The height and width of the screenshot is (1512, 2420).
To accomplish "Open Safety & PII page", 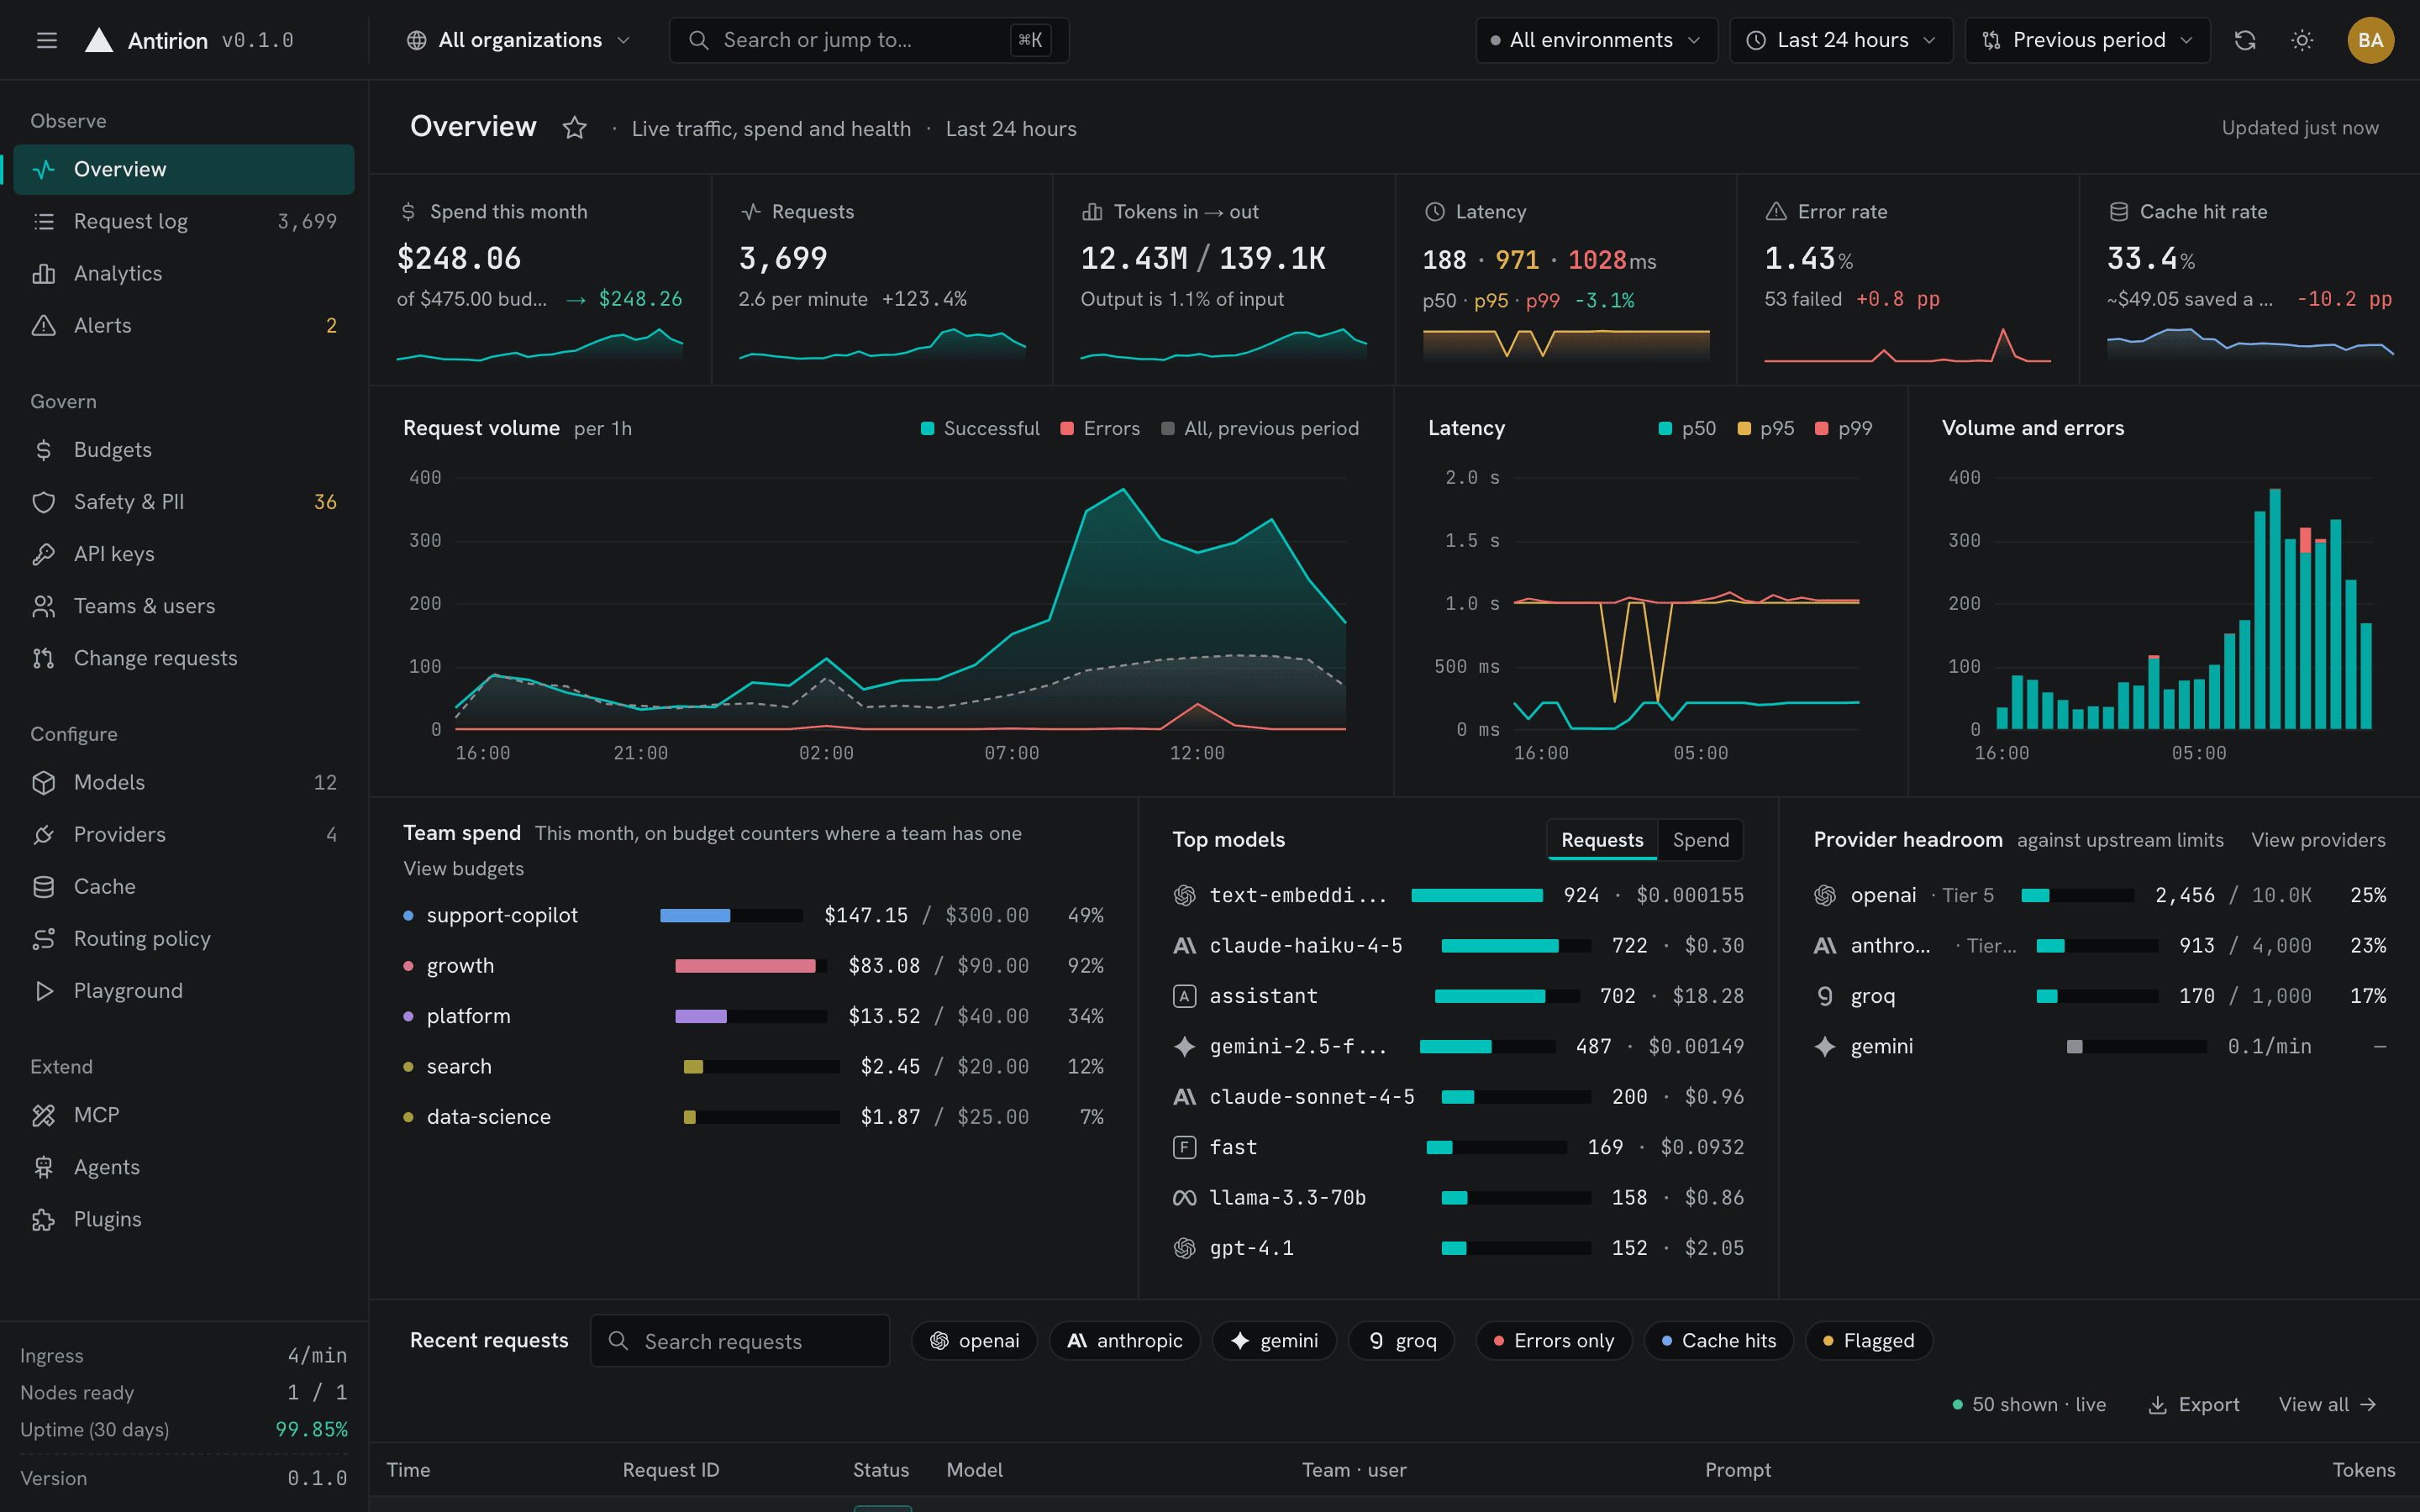I will [x=184, y=502].
